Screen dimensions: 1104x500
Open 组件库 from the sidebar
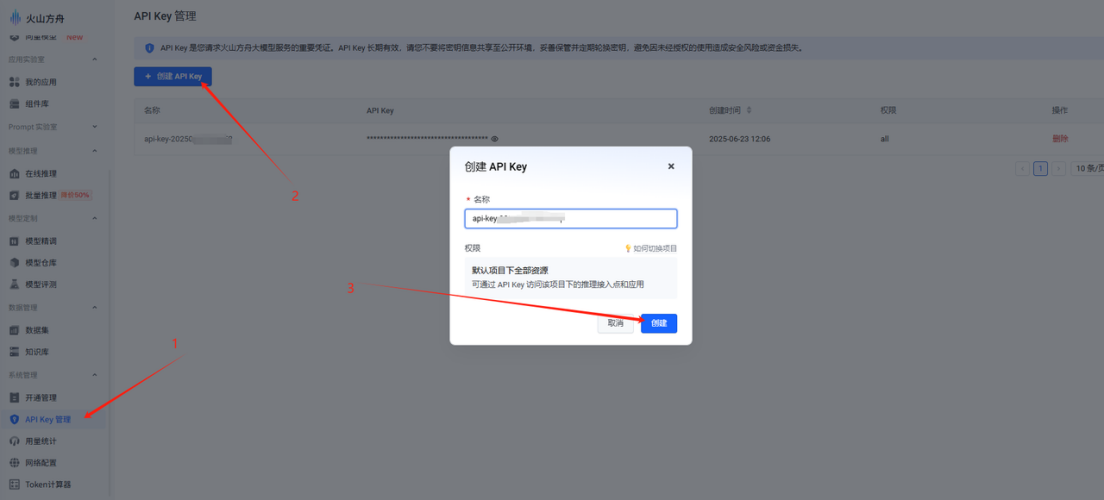coord(37,104)
